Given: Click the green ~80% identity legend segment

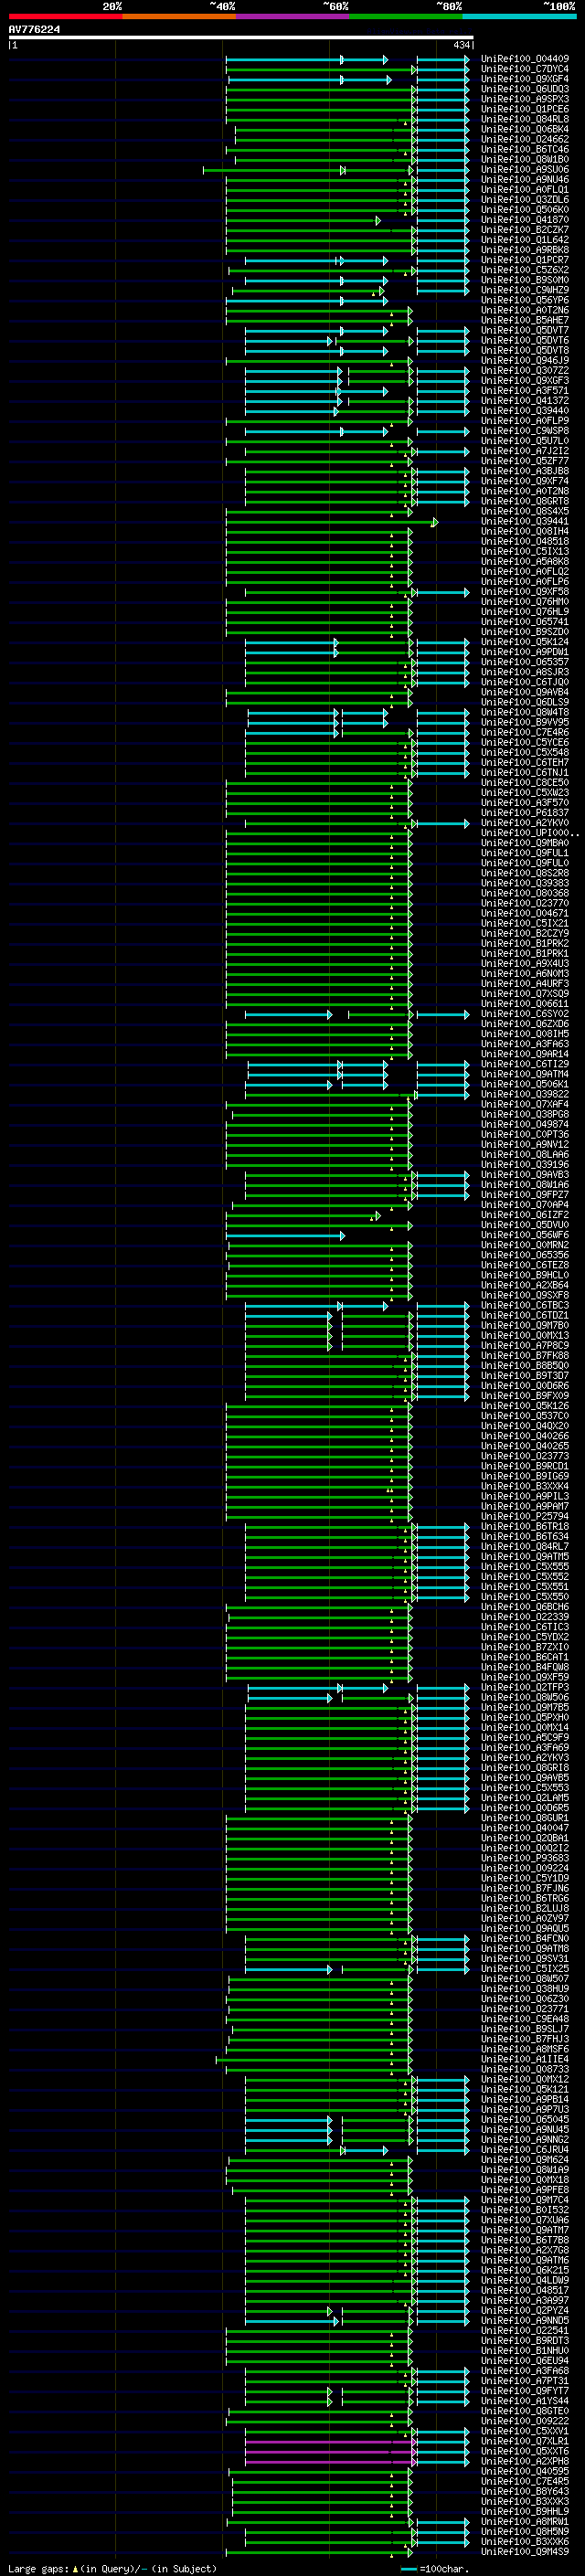Looking at the screenshot, I should coord(406,16).
